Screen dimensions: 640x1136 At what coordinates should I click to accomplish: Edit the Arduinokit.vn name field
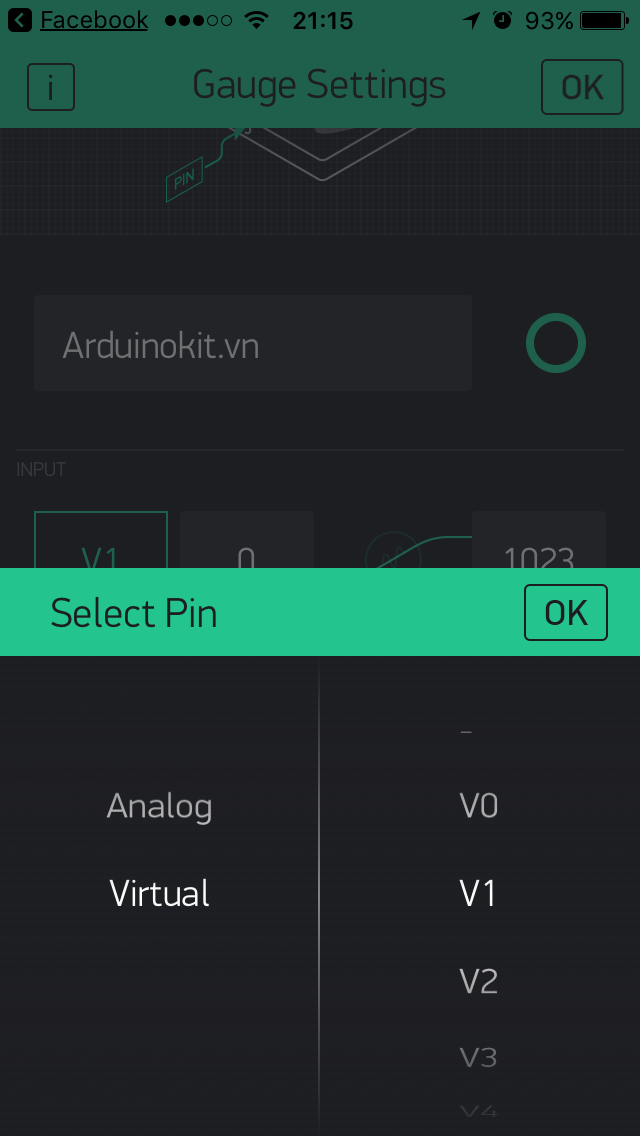tap(252, 343)
